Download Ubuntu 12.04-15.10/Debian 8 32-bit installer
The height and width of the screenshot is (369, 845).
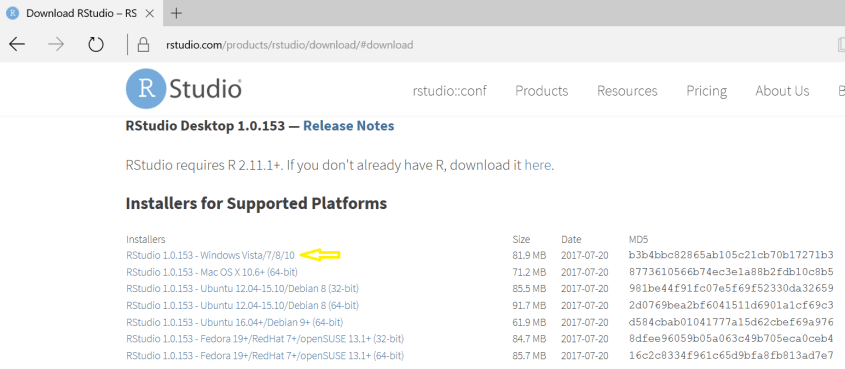click(243, 289)
